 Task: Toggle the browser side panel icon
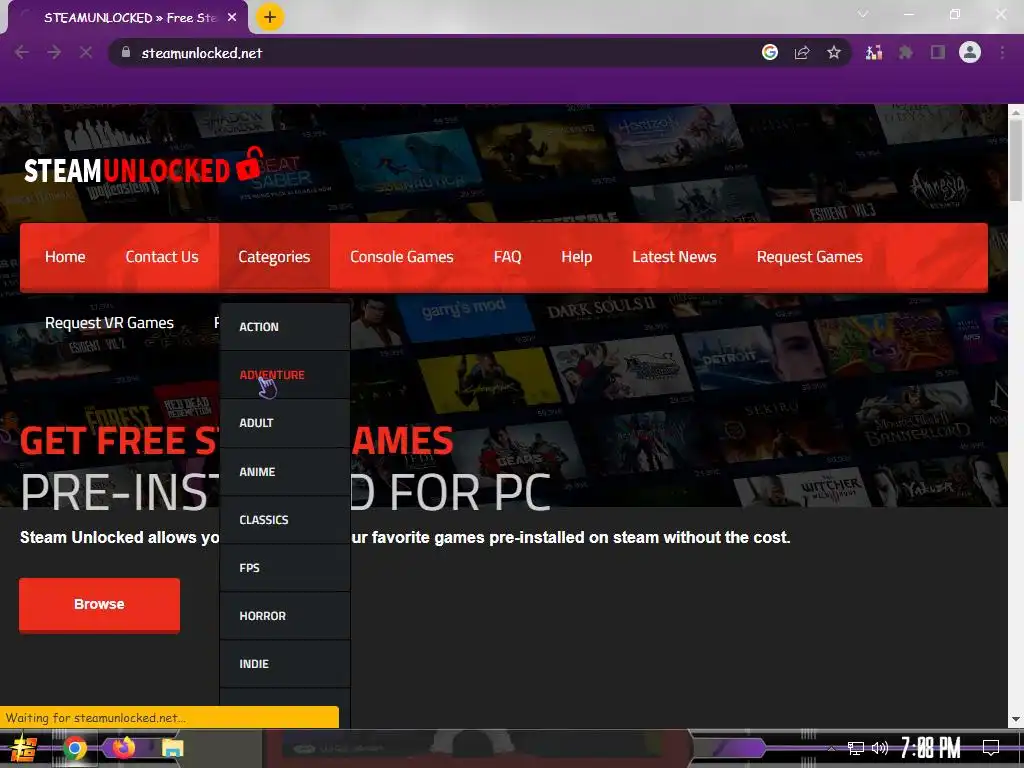click(x=938, y=52)
